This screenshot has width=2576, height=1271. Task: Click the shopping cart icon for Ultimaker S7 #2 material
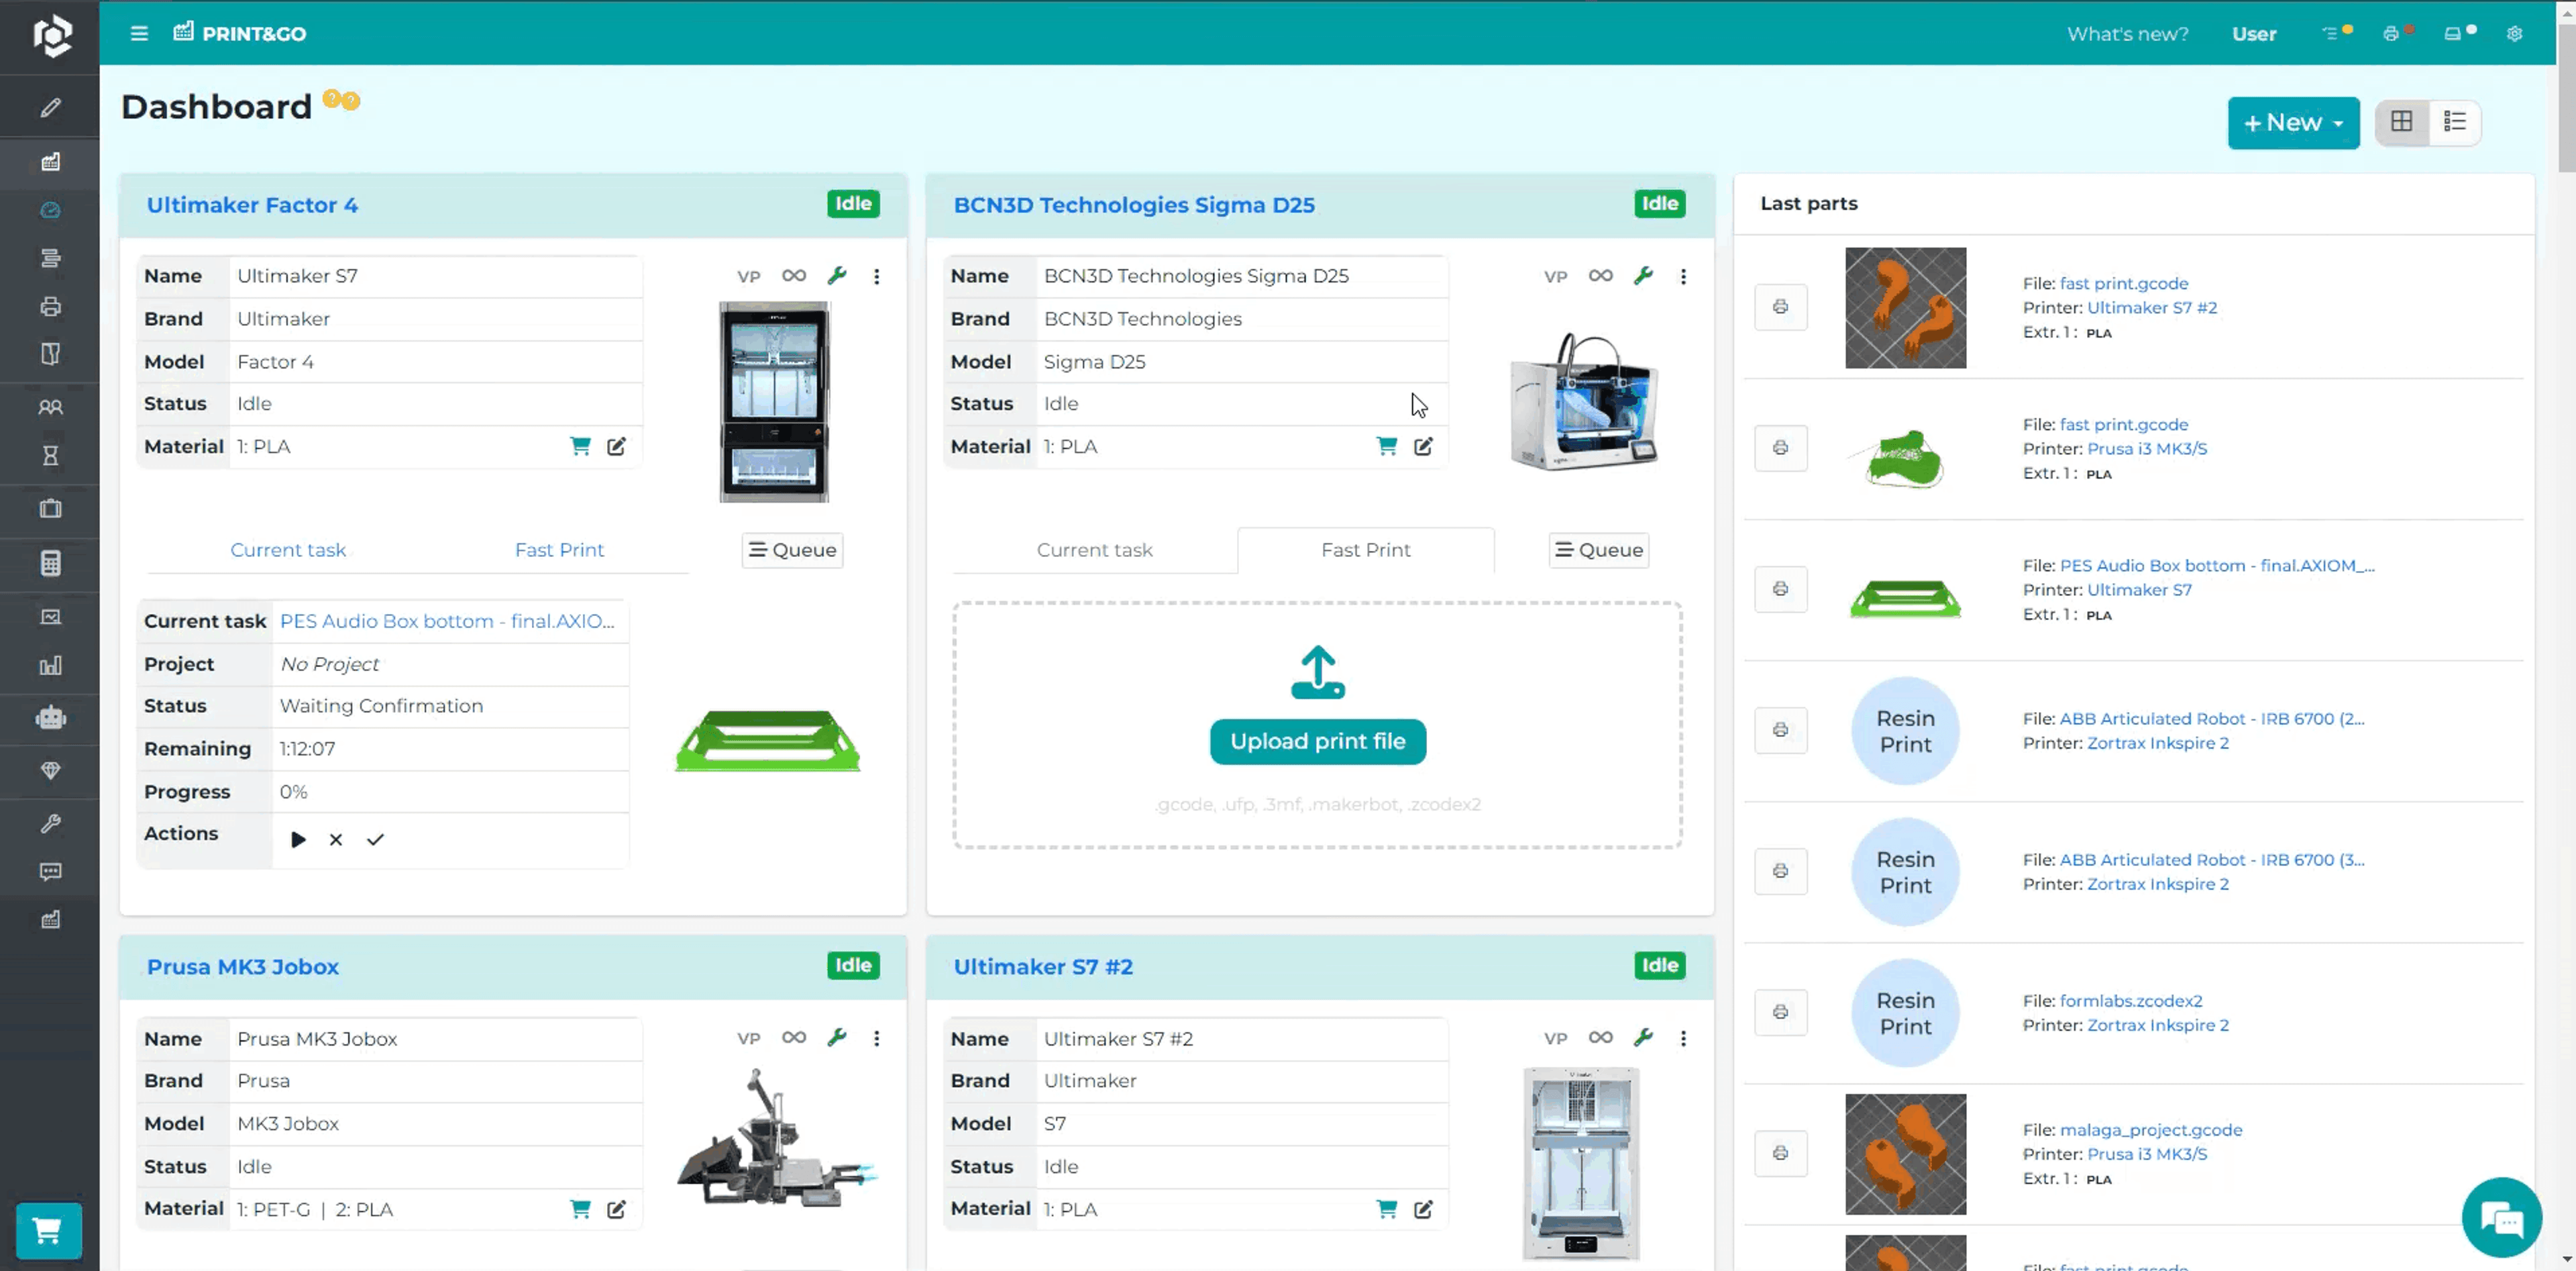[x=1387, y=1209]
